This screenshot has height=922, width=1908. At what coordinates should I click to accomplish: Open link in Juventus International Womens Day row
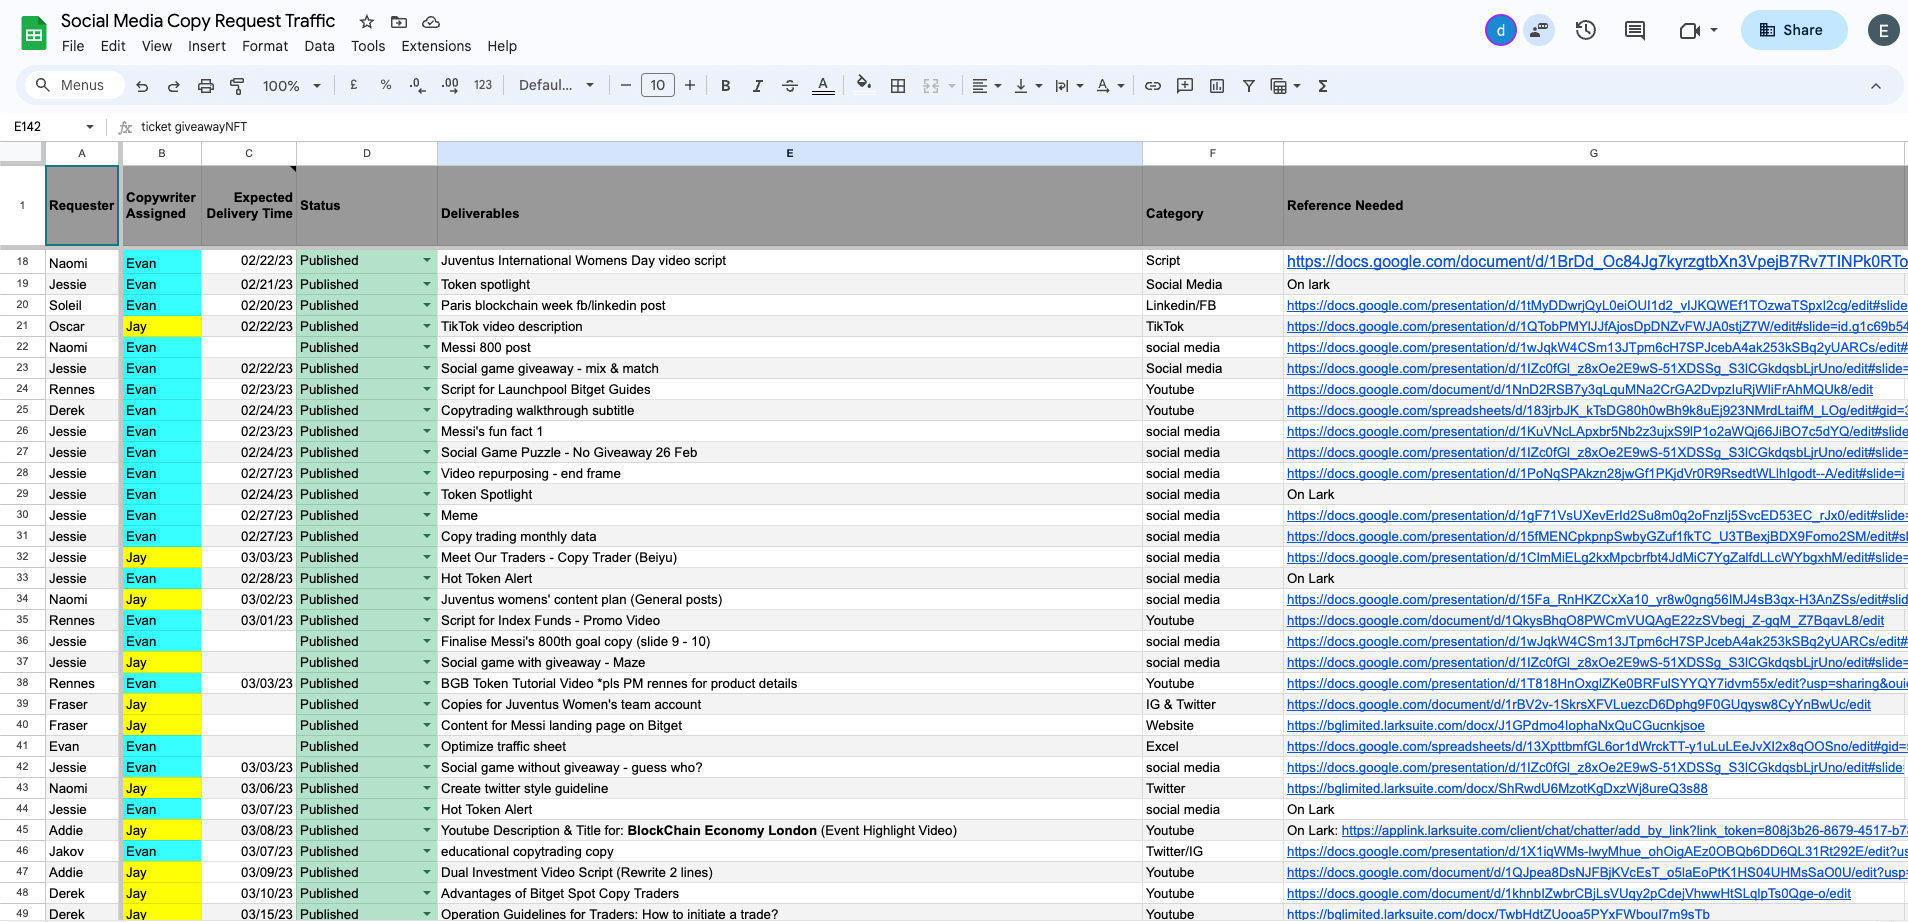click(1597, 261)
